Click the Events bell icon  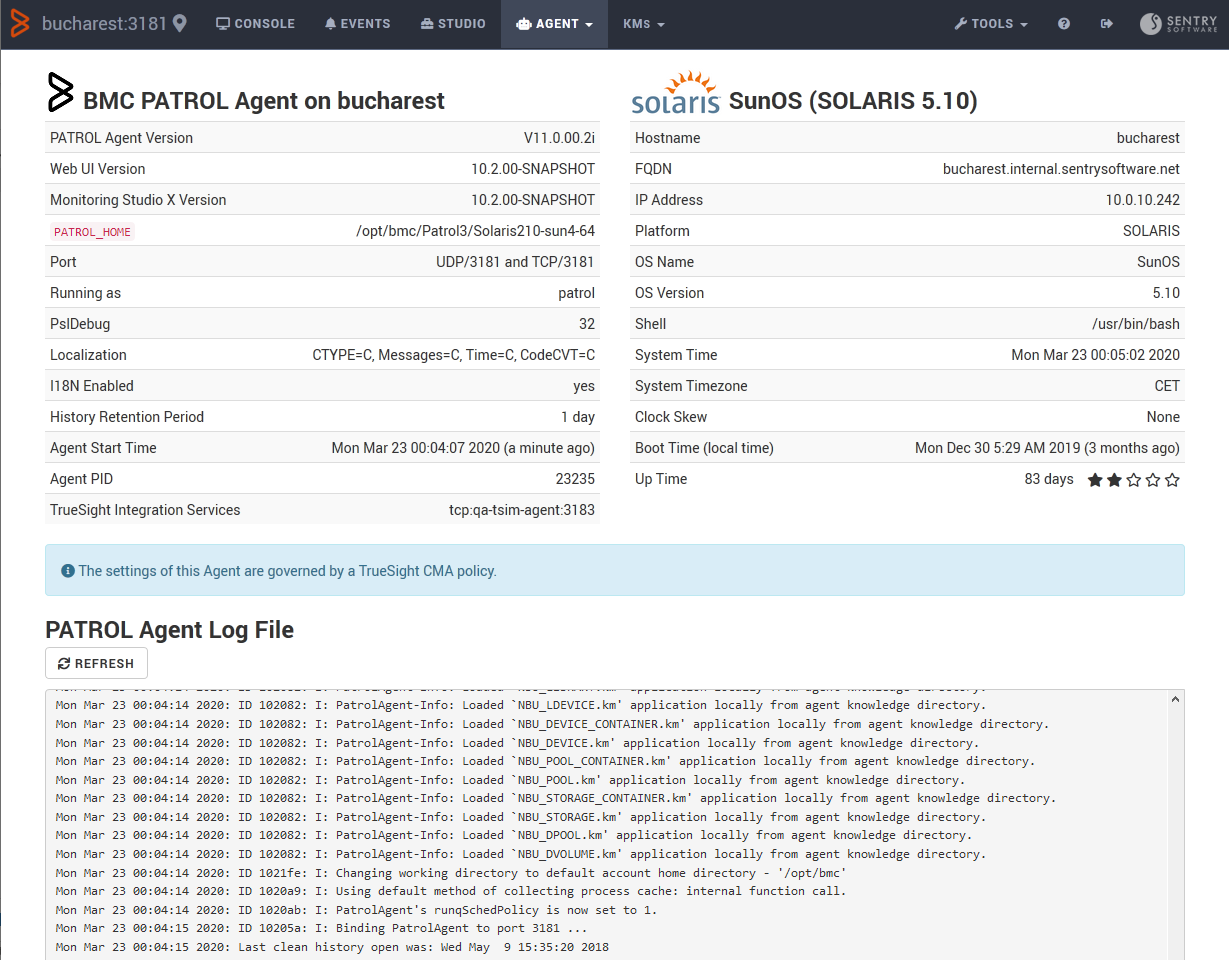(329, 23)
